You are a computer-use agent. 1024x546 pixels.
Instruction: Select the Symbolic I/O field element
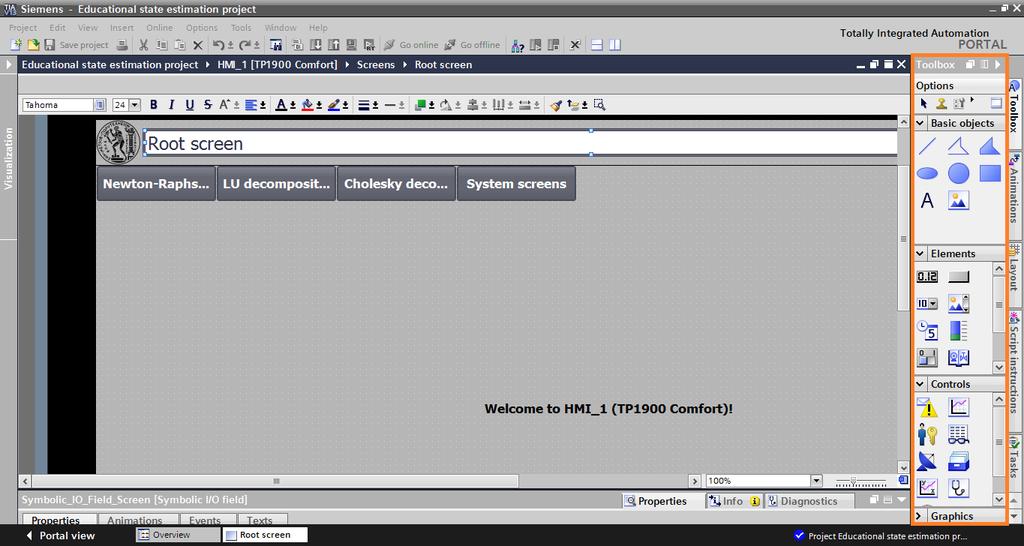927,304
